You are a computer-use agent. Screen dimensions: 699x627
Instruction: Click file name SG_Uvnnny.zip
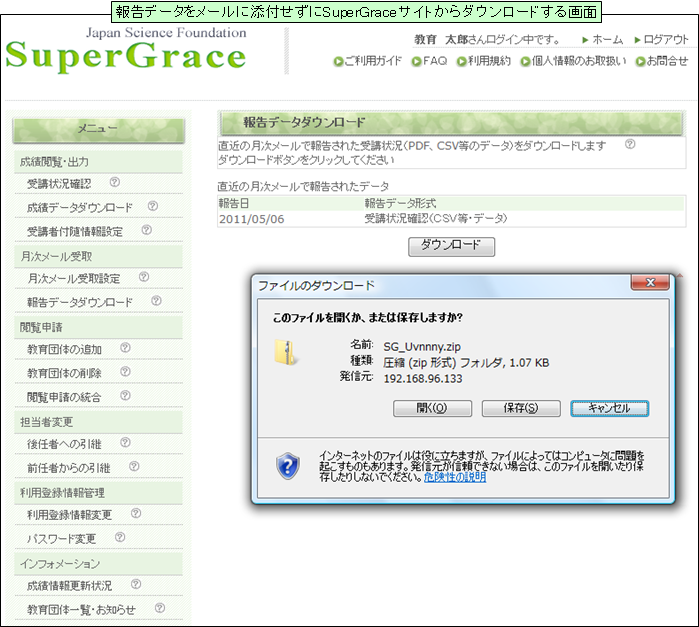click(x=422, y=346)
